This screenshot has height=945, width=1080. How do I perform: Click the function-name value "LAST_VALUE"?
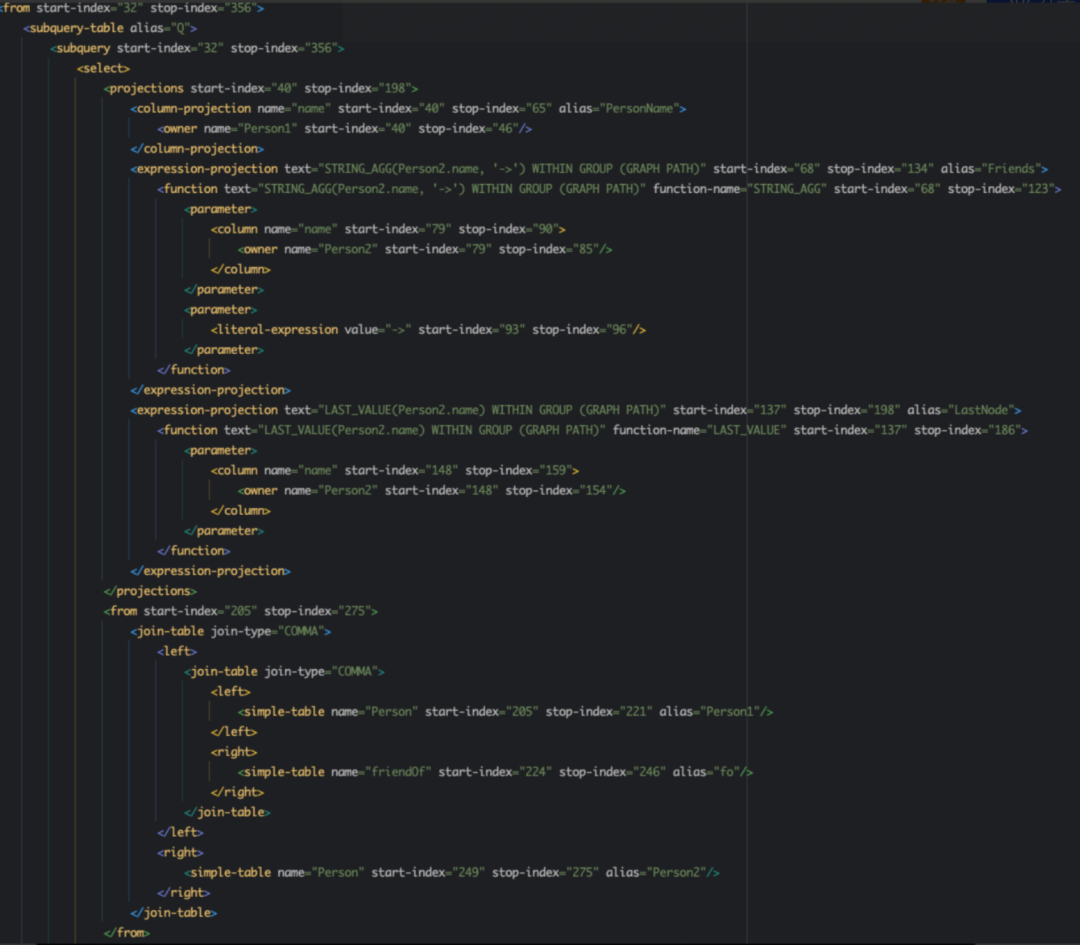click(747, 430)
